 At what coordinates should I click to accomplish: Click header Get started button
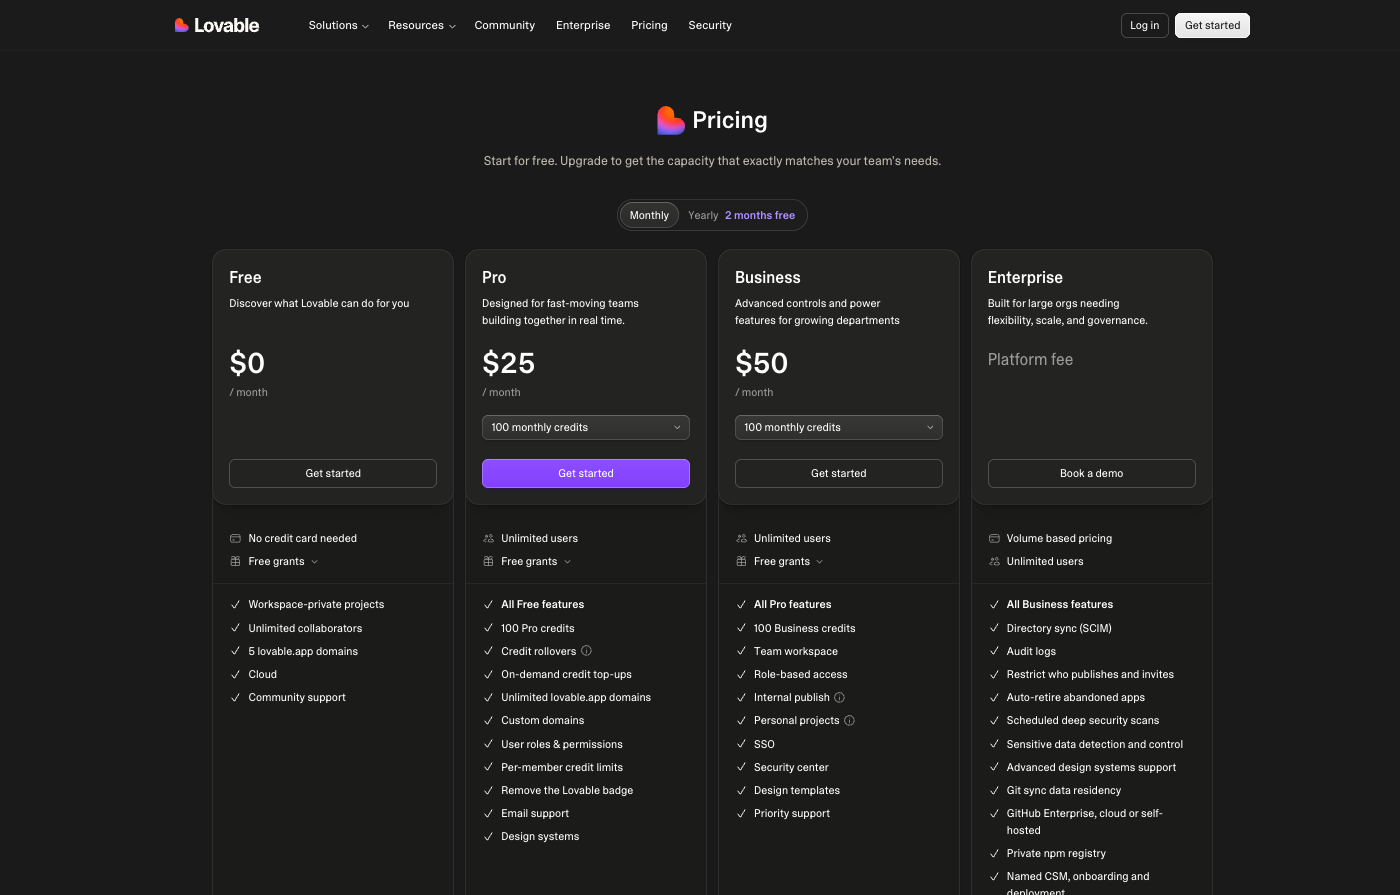(x=1212, y=25)
